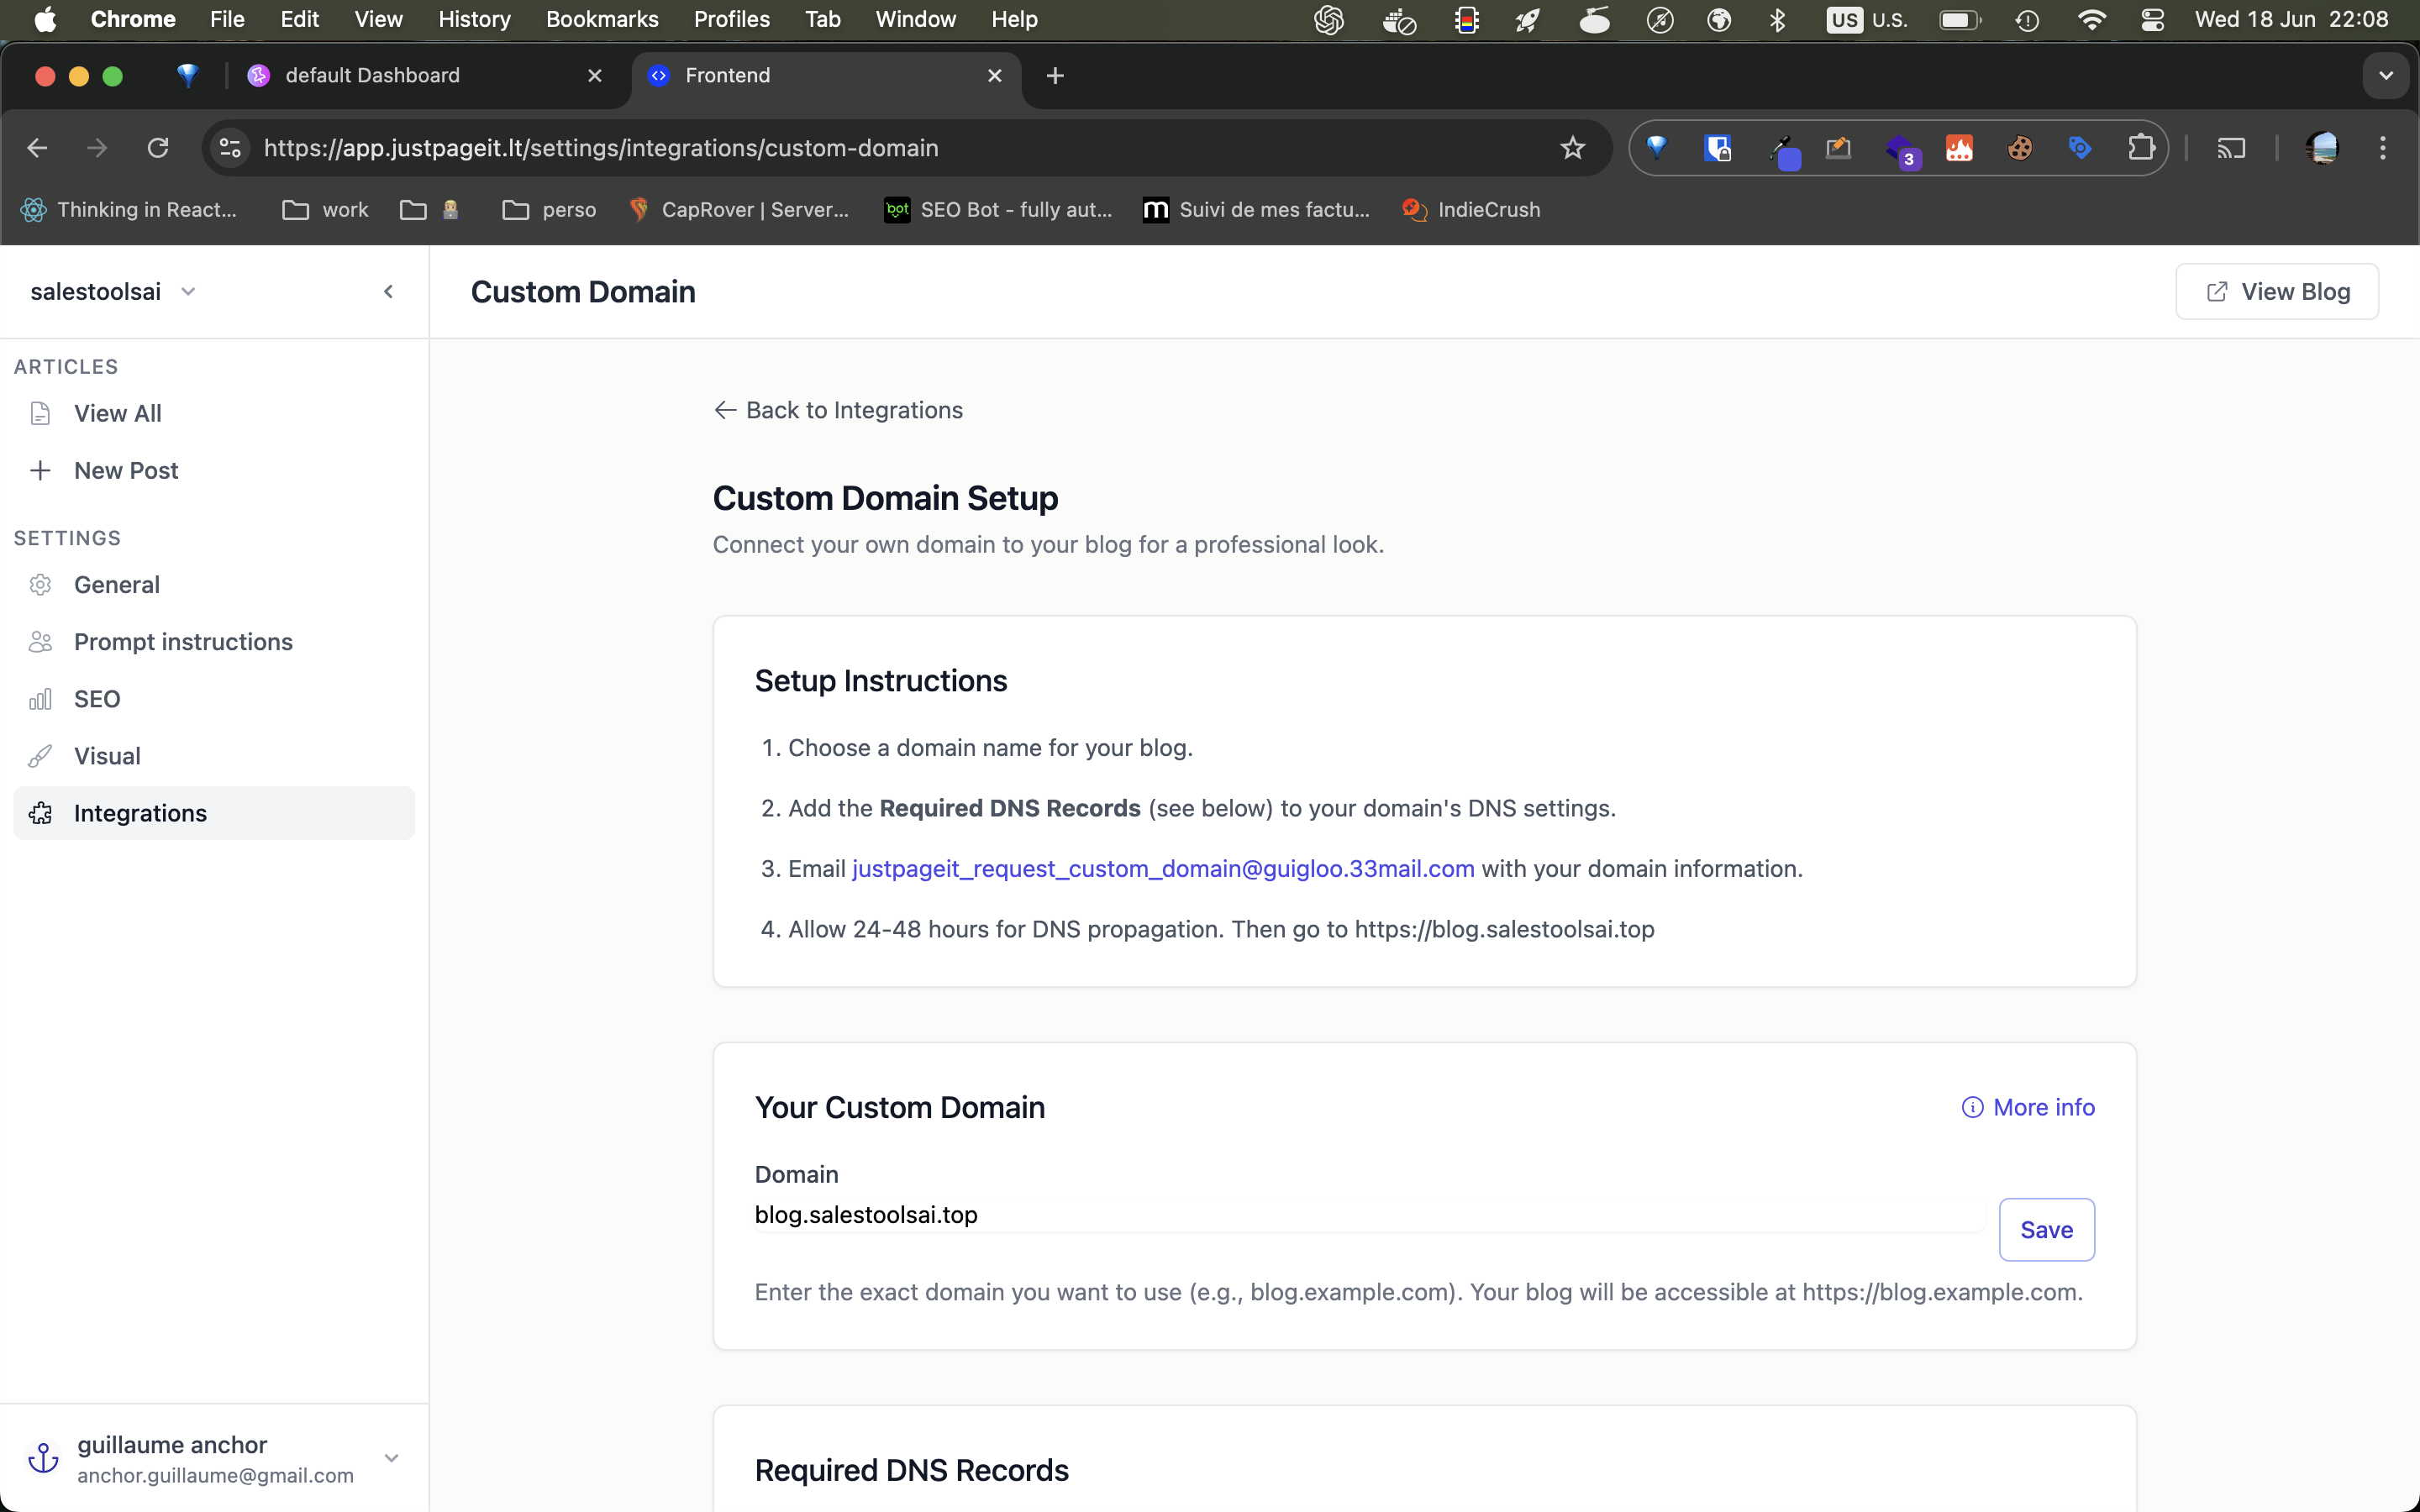The image size is (2420, 1512).
Task: Click the Domain input field
Action: click(1369, 1215)
